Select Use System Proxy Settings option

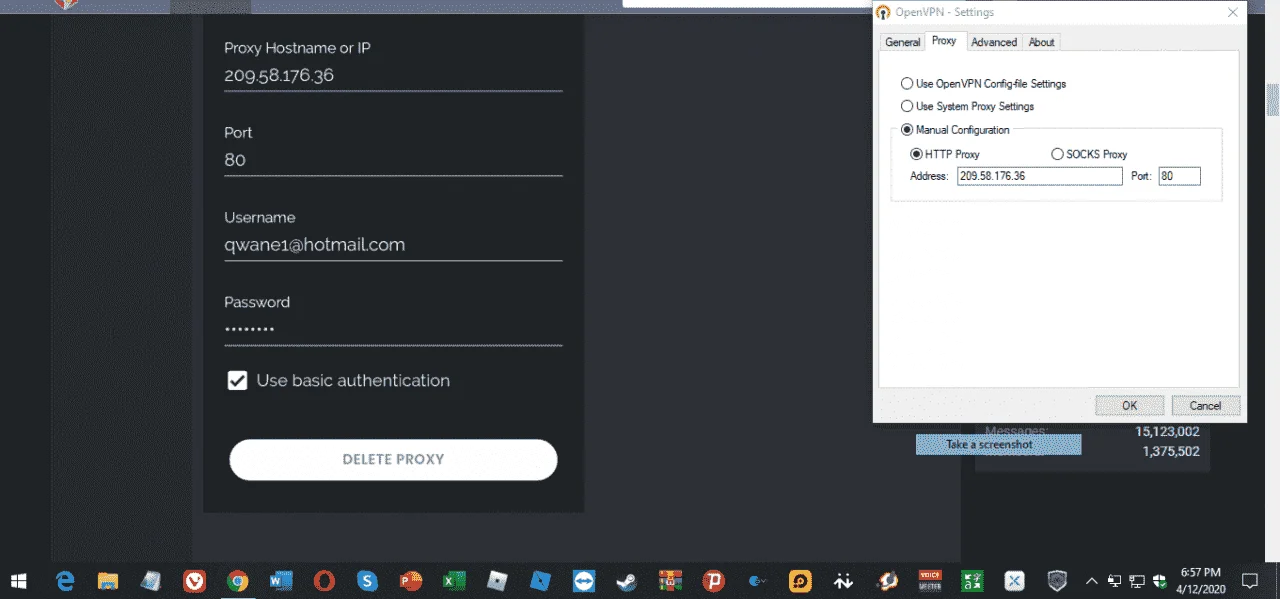click(x=907, y=106)
